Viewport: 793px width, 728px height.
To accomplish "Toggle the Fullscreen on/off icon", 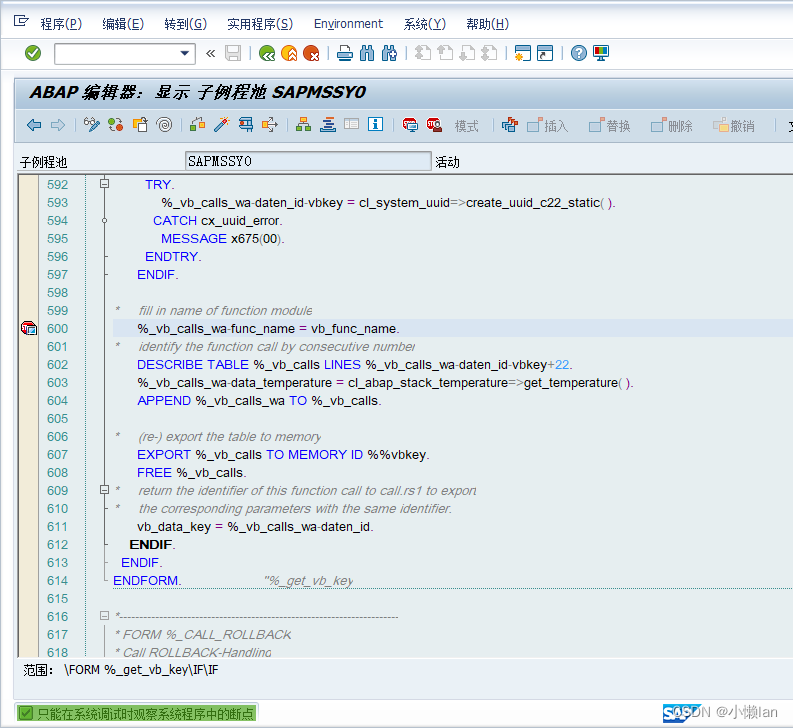I will coord(351,124).
